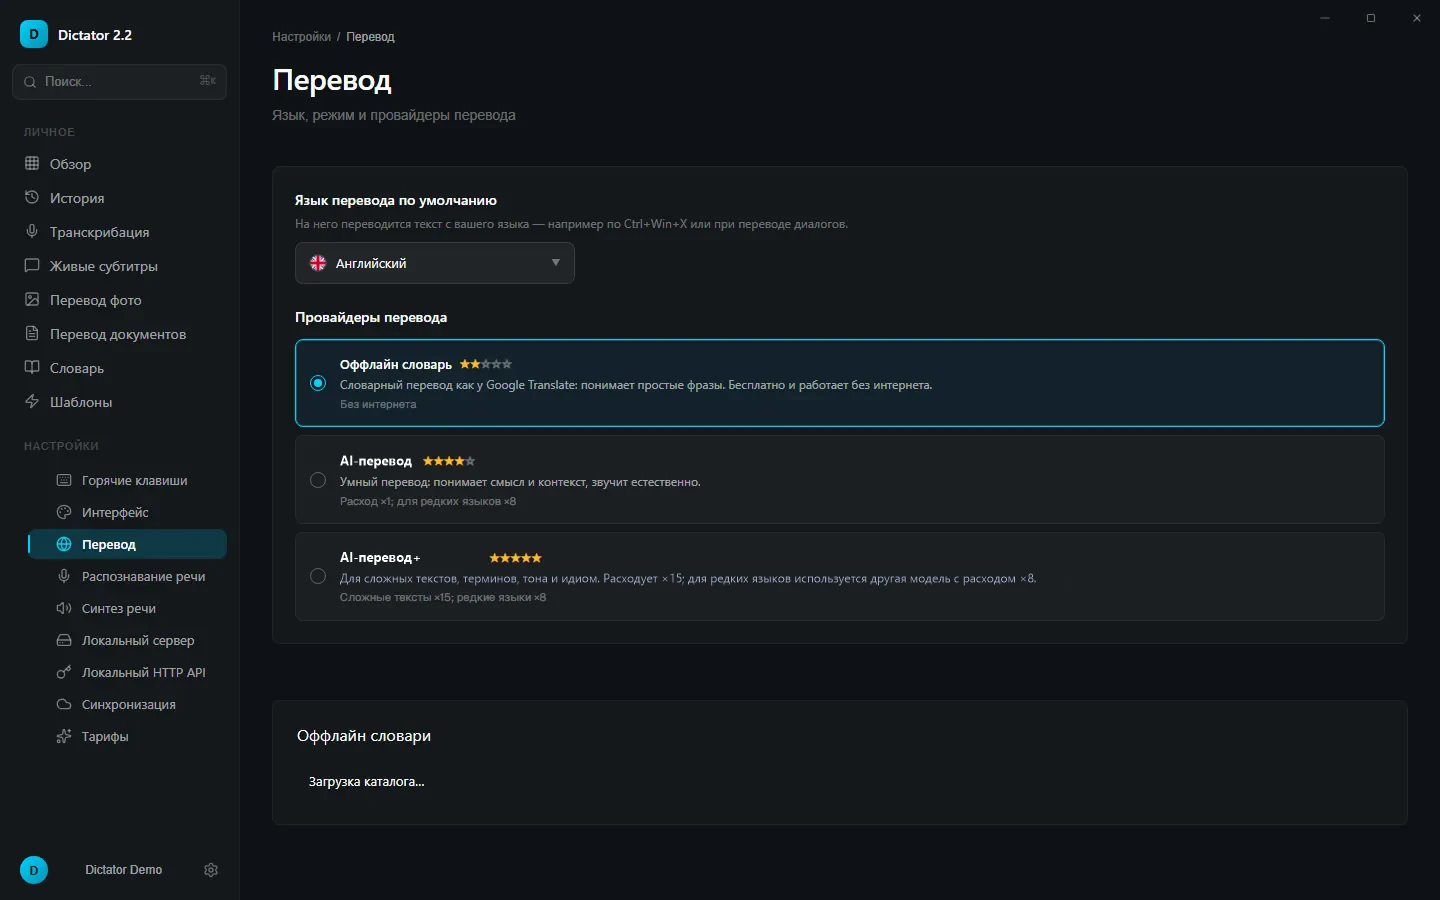This screenshot has height=900, width=1440.
Task: Open Тарифы settings
Action: [x=127, y=736]
